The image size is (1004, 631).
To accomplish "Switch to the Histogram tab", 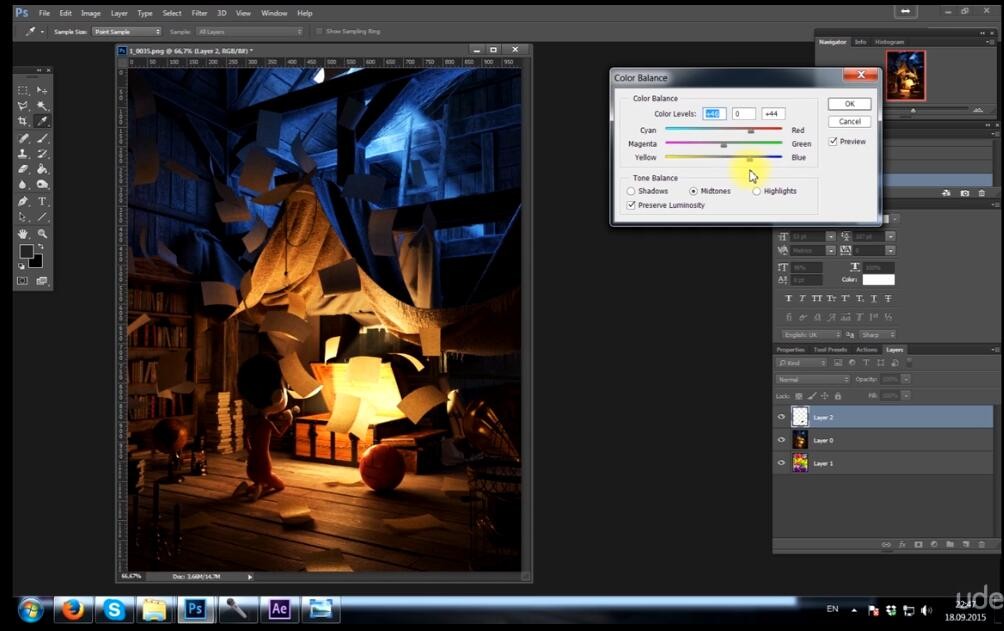I will tap(889, 42).
